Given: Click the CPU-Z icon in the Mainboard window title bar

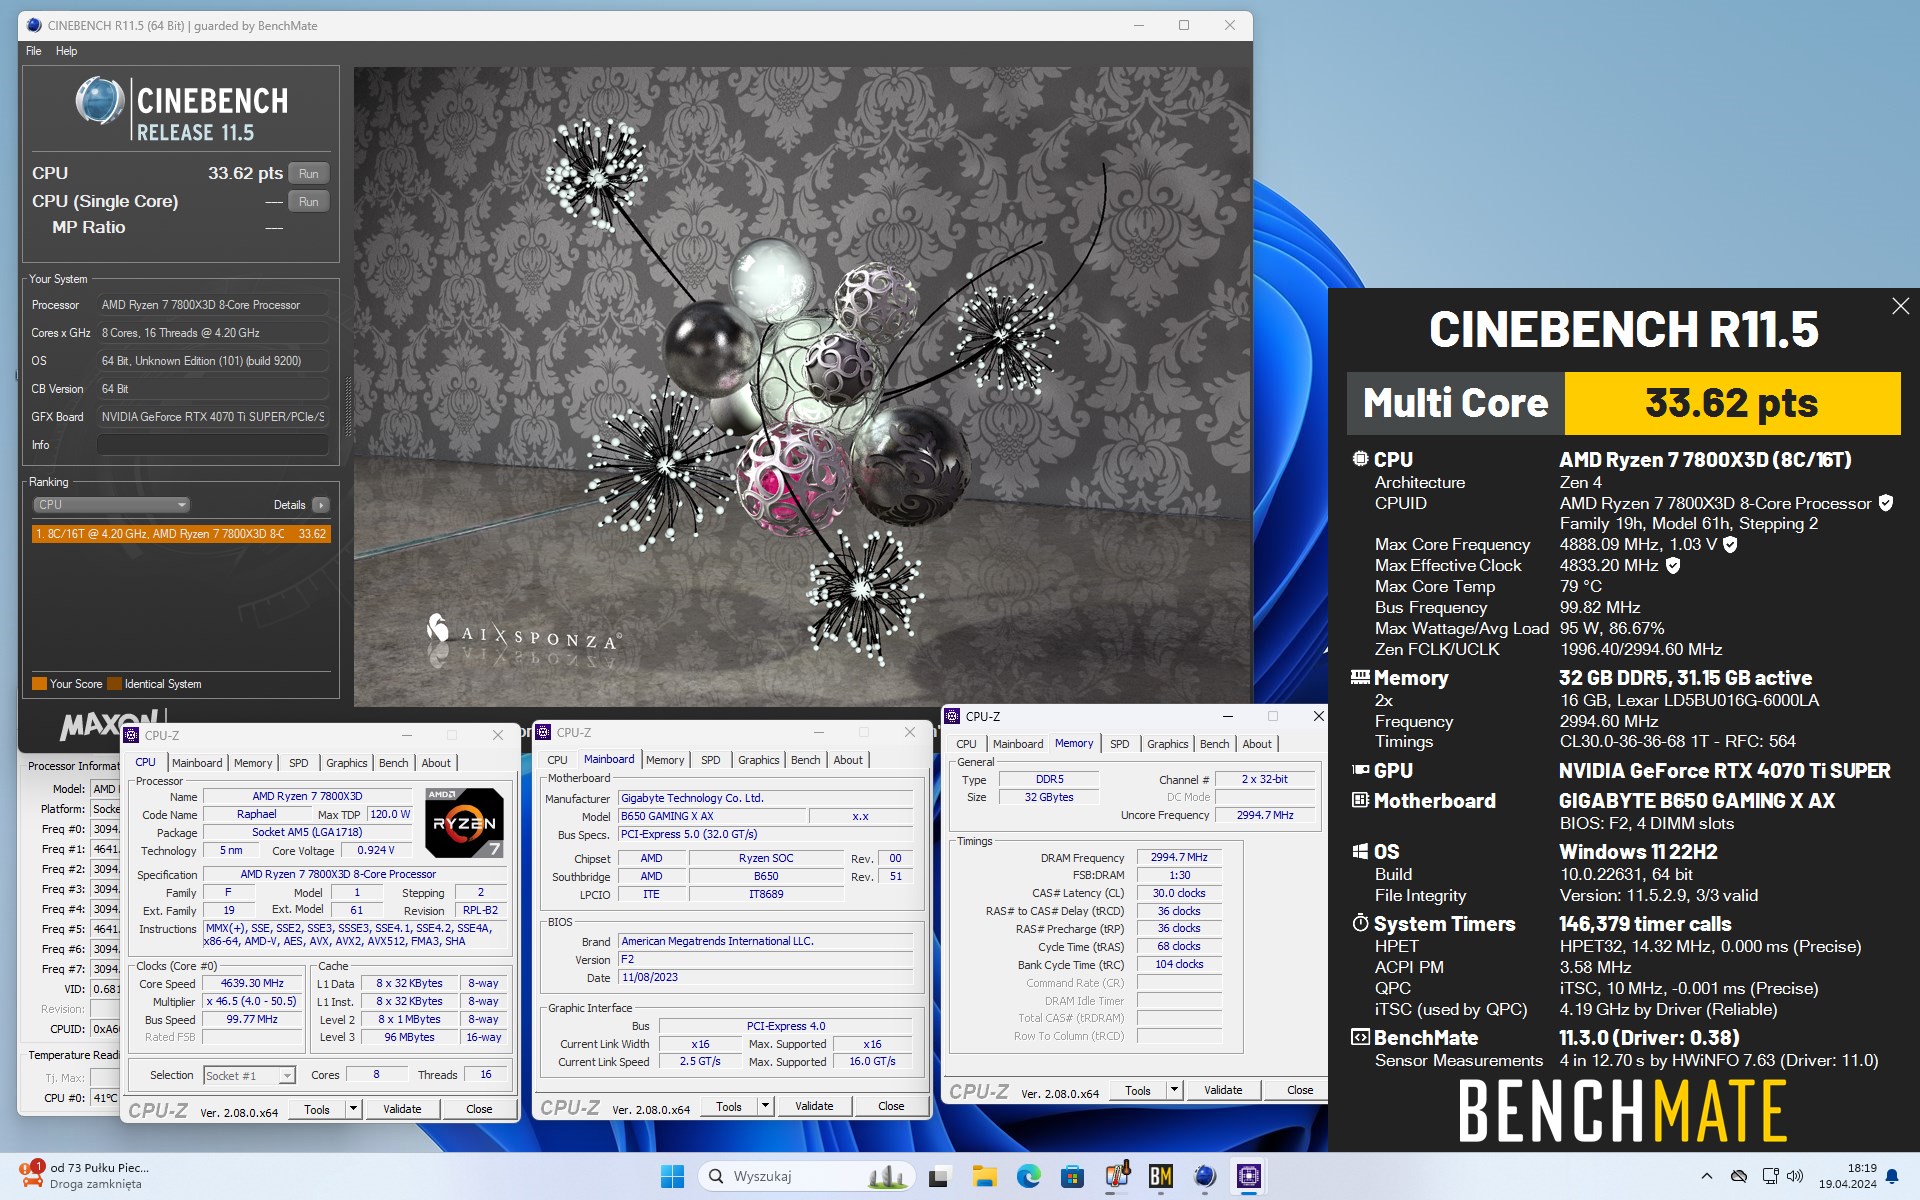Looking at the screenshot, I should point(544,732).
